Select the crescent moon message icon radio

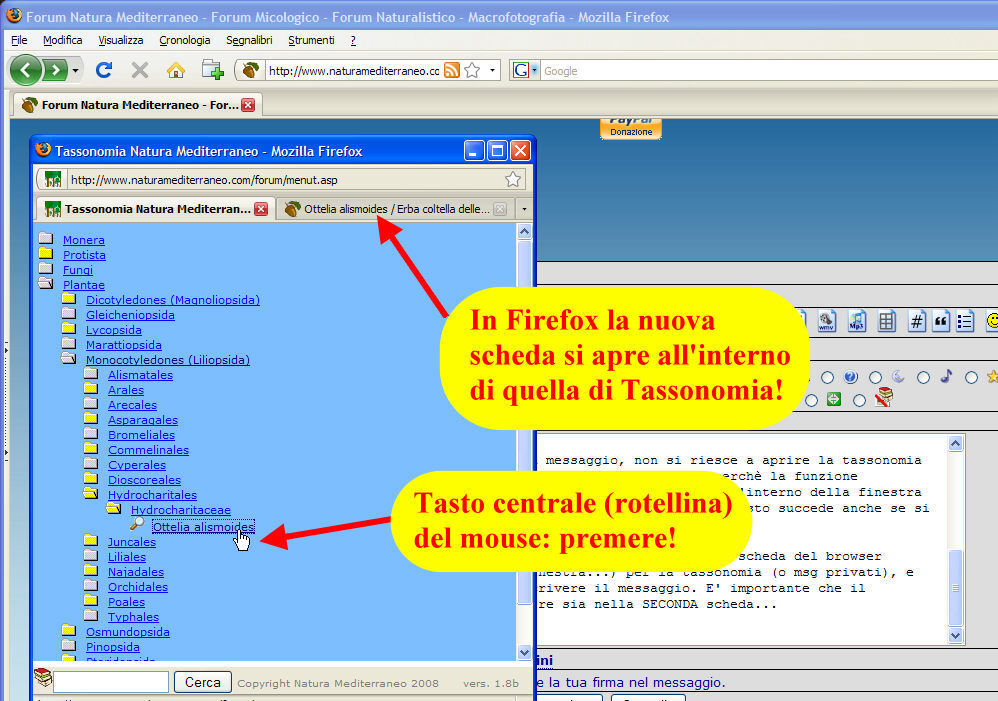tap(876, 378)
